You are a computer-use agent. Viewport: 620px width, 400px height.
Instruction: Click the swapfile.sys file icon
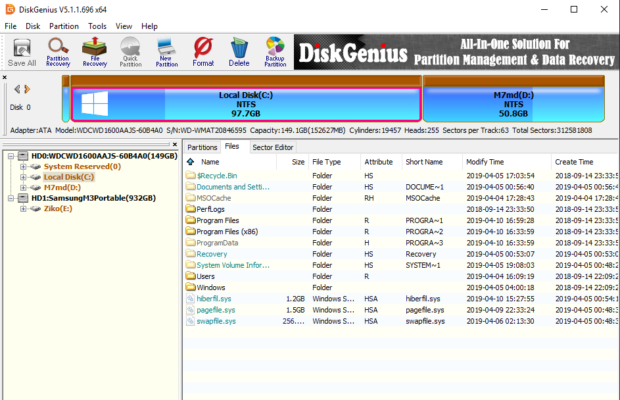pos(191,321)
